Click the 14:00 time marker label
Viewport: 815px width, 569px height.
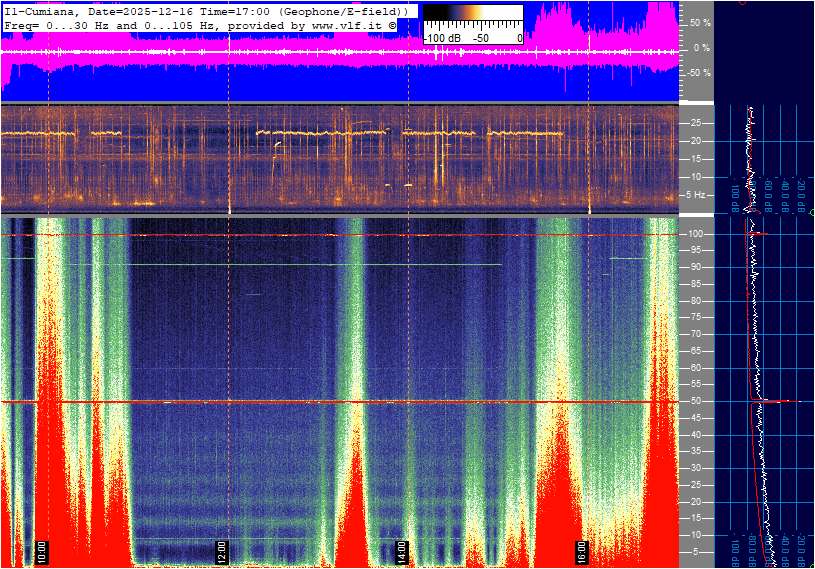point(402,551)
